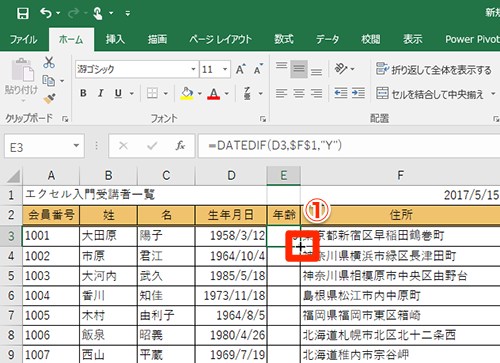Open the 游ゴシック font name dropdown

pyautogui.click(x=193, y=69)
